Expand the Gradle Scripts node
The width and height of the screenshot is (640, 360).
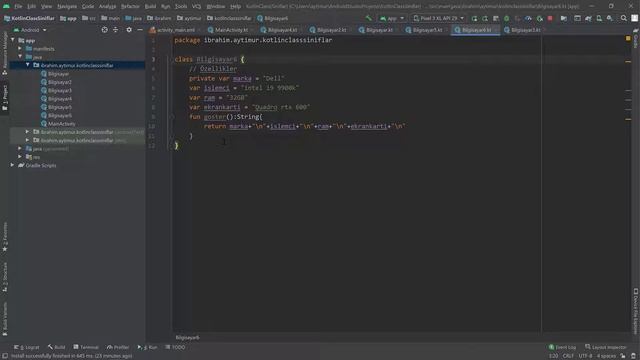coord(12,165)
